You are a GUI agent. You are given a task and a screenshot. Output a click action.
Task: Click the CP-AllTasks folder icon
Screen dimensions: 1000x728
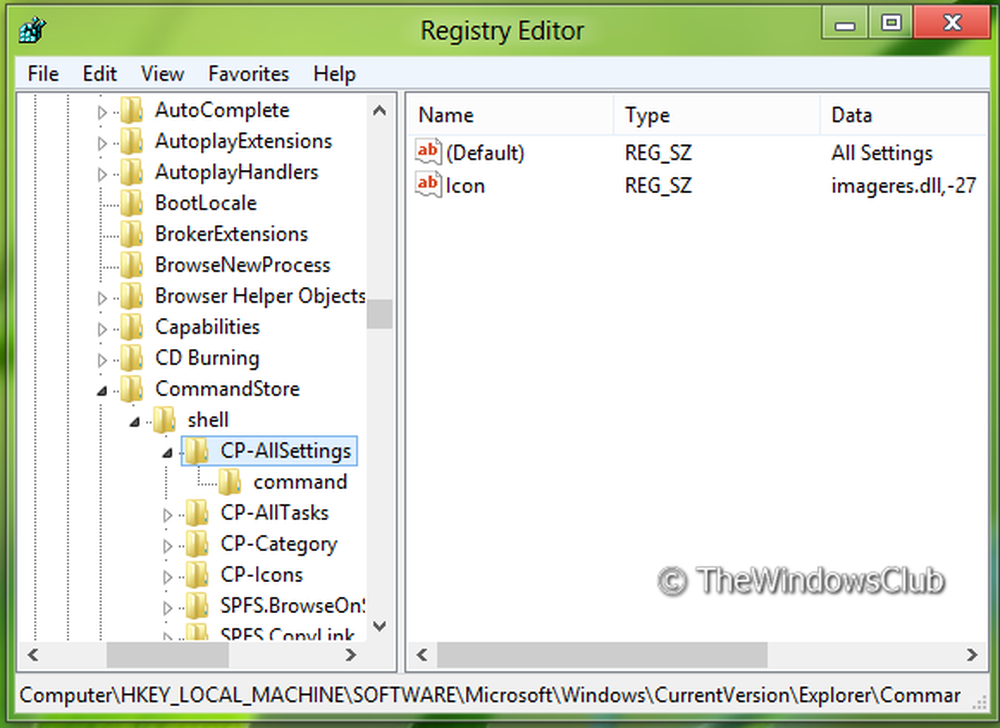pyautogui.click(x=197, y=513)
